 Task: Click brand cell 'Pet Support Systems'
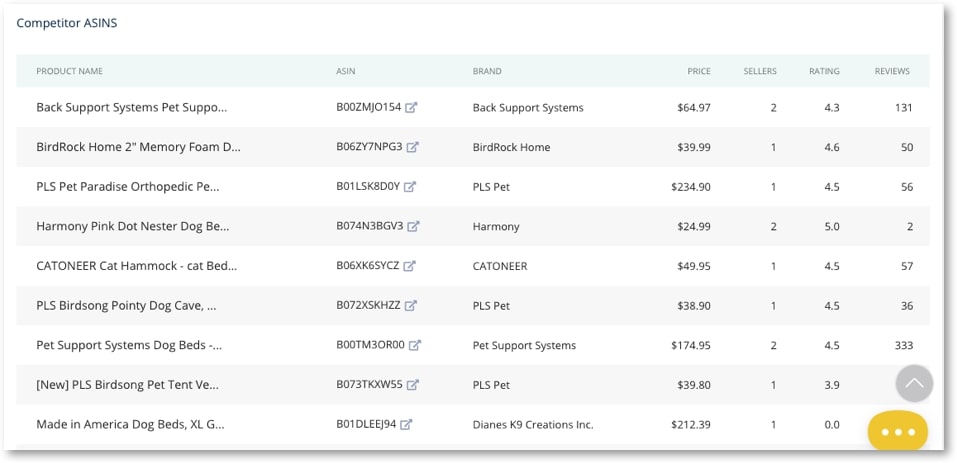(524, 346)
